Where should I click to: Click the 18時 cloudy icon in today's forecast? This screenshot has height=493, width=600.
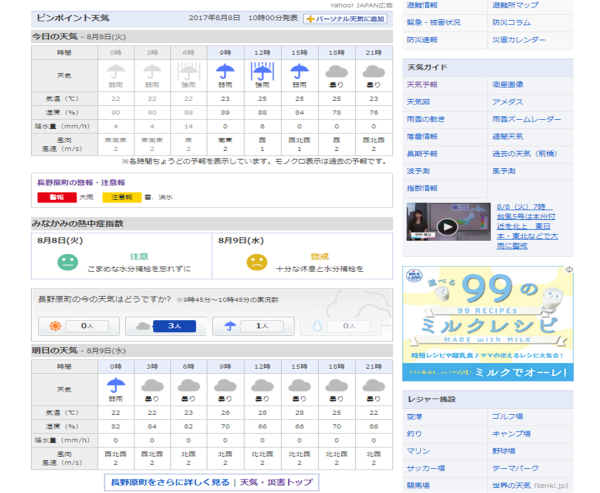pos(336,72)
